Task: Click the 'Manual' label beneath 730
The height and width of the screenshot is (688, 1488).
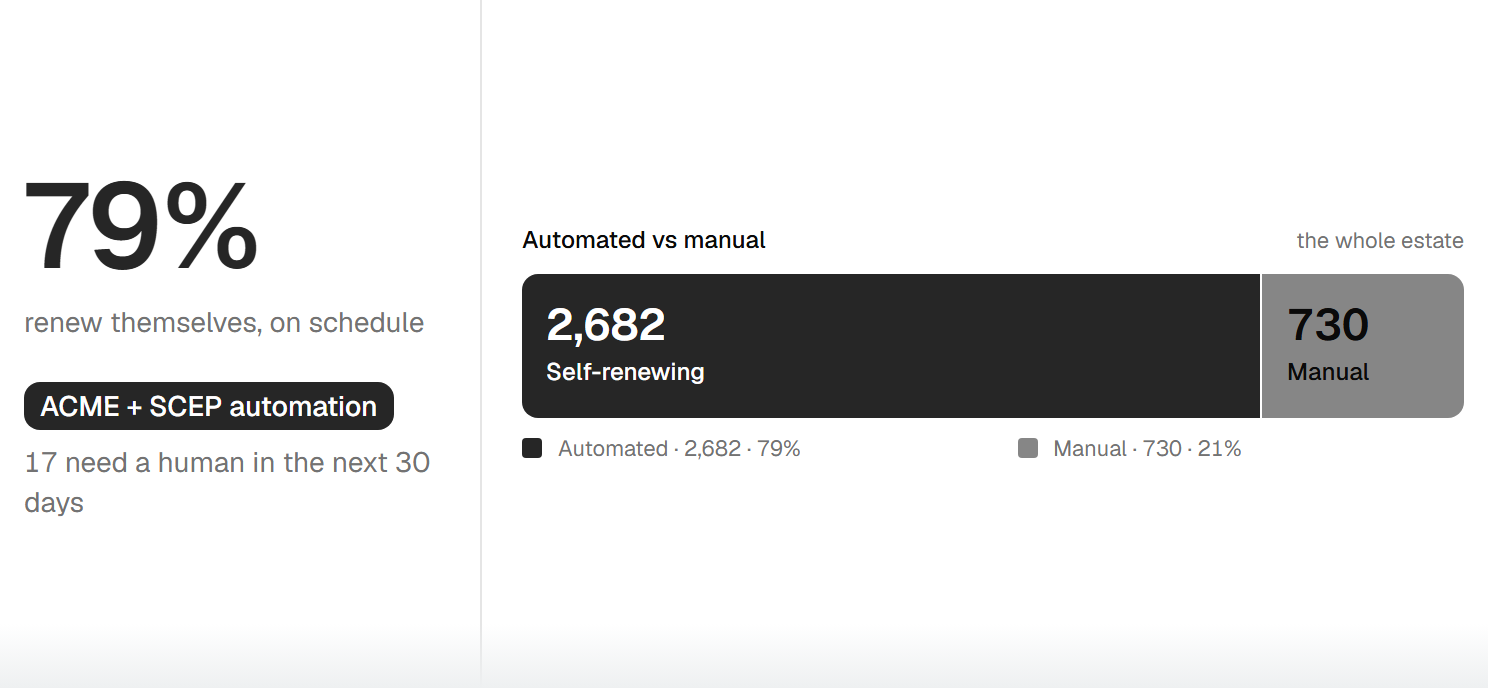Action: [x=1328, y=372]
